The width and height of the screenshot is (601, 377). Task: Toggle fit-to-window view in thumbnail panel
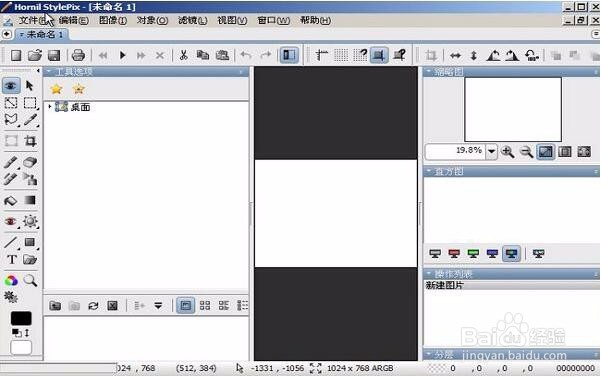546,152
